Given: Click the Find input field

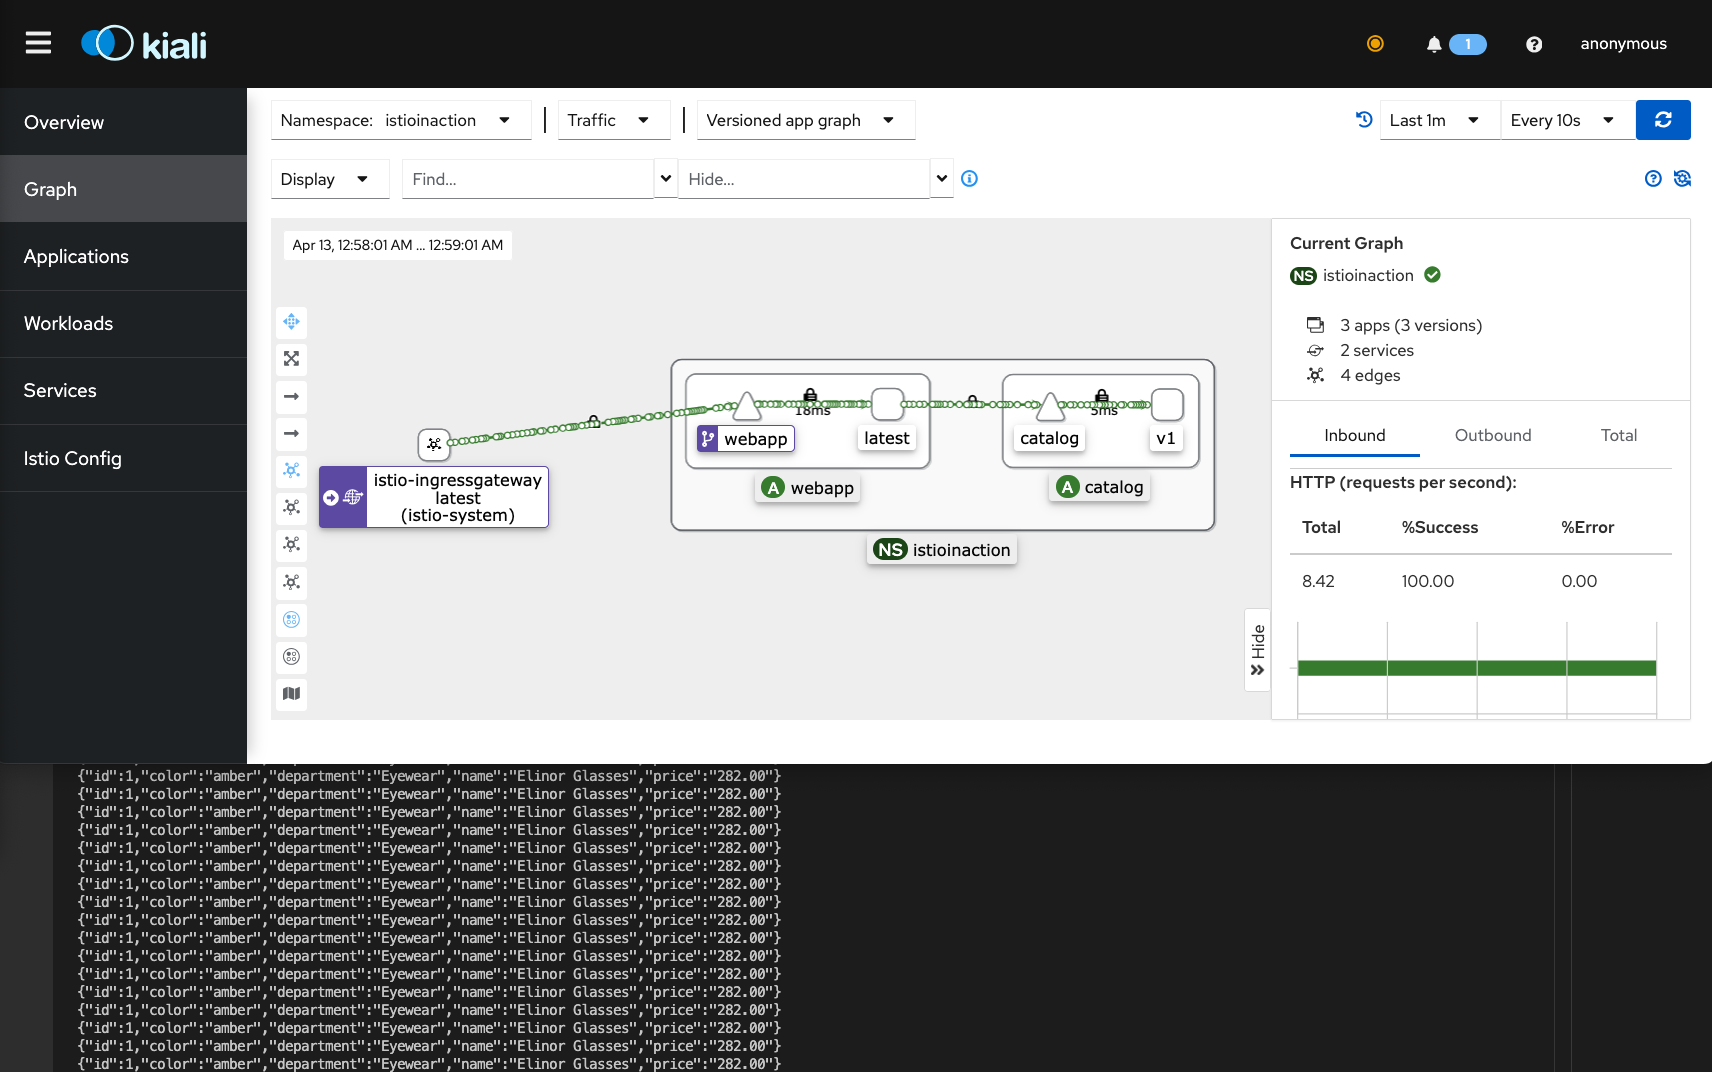Looking at the screenshot, I should [528, 179].
